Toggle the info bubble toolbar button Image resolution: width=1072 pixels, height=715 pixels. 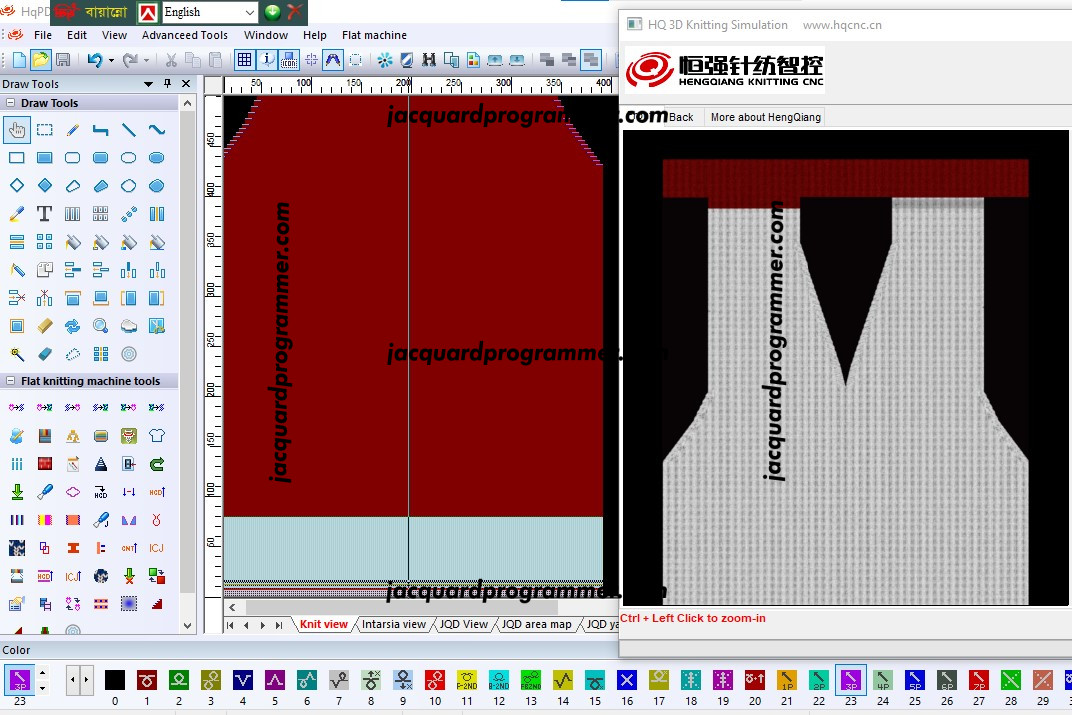pyautogui.click(x=267, y=60)
